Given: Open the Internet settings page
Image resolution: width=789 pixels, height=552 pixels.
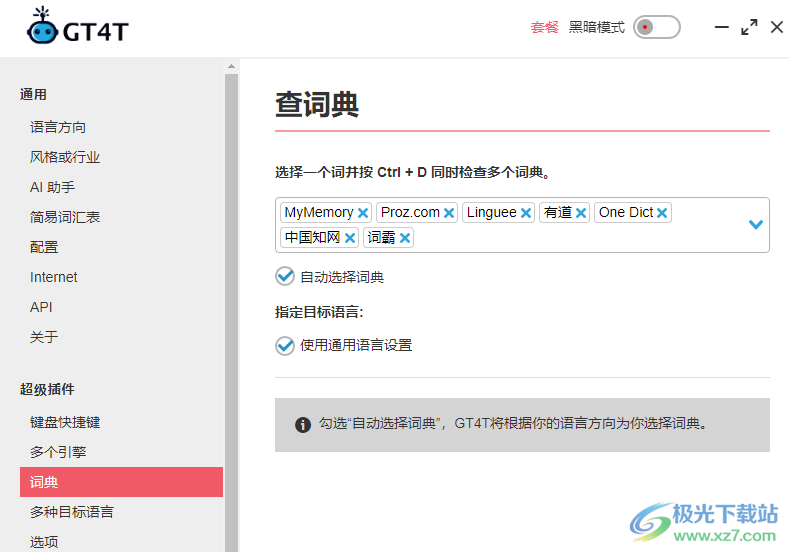Looking at the screenshot, I should [x=53, y=277].
